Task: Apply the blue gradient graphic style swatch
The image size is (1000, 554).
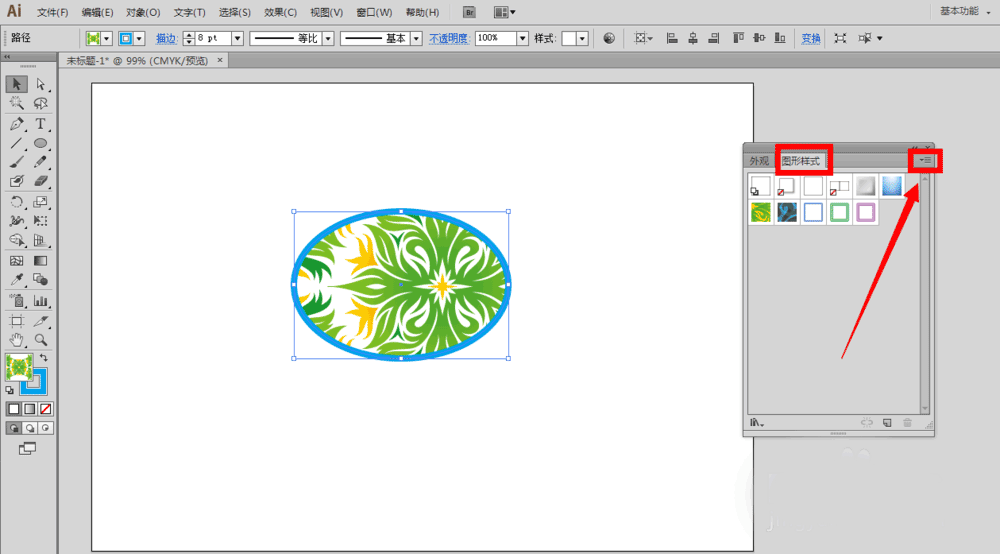Action: [x=892, y=186]
